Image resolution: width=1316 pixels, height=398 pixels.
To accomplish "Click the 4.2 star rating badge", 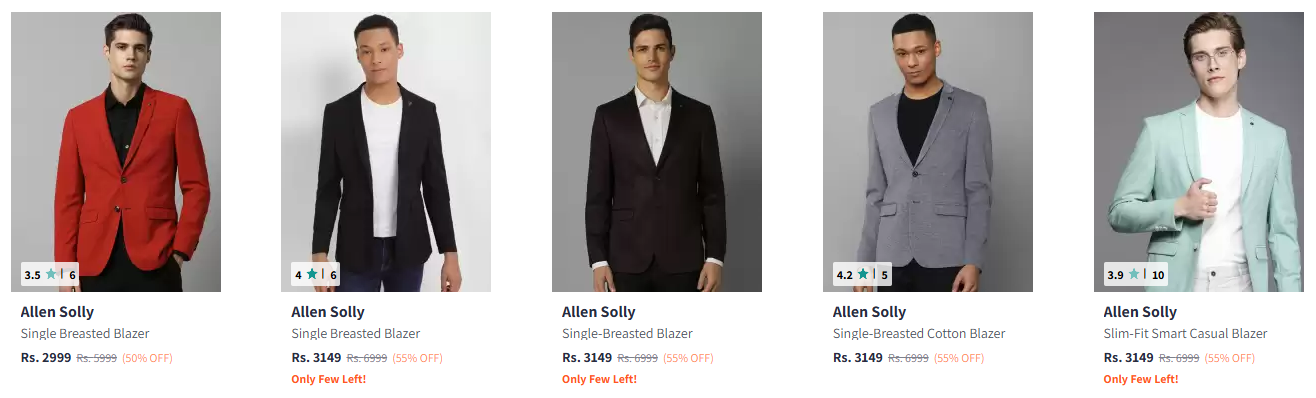I will (862, 274).
